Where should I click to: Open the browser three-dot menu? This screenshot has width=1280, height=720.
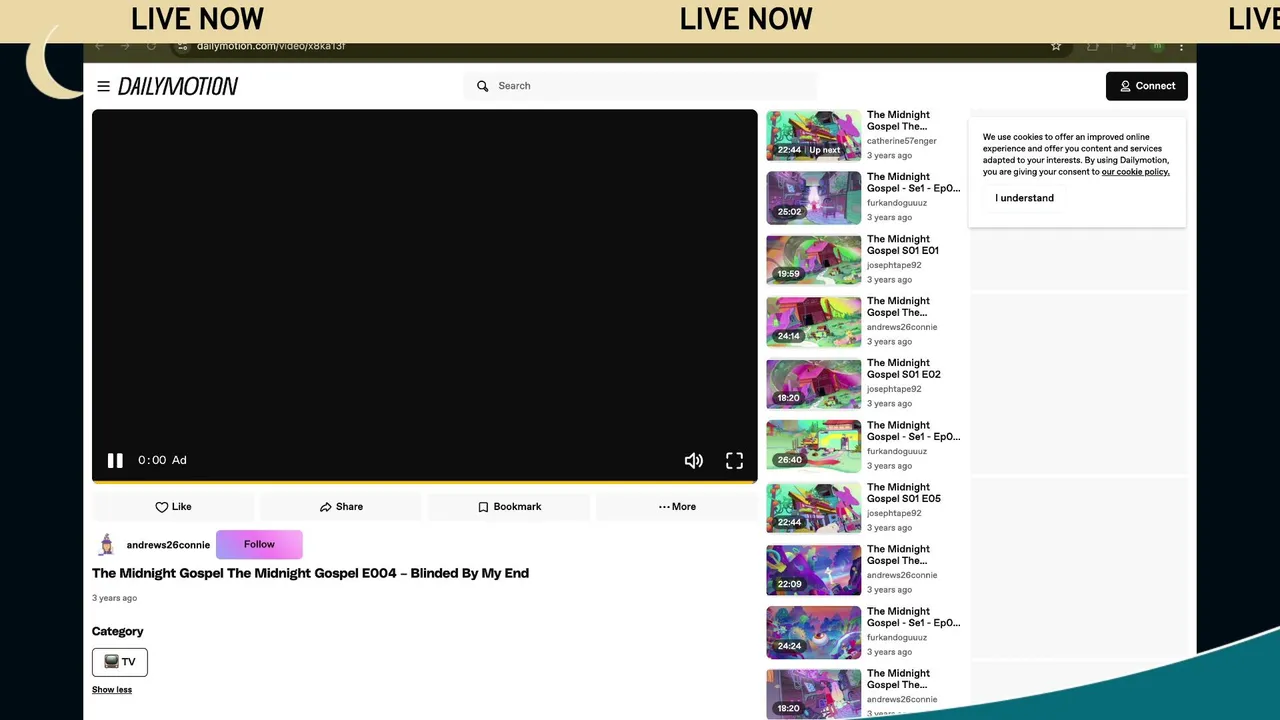[x=1181, y=46]
